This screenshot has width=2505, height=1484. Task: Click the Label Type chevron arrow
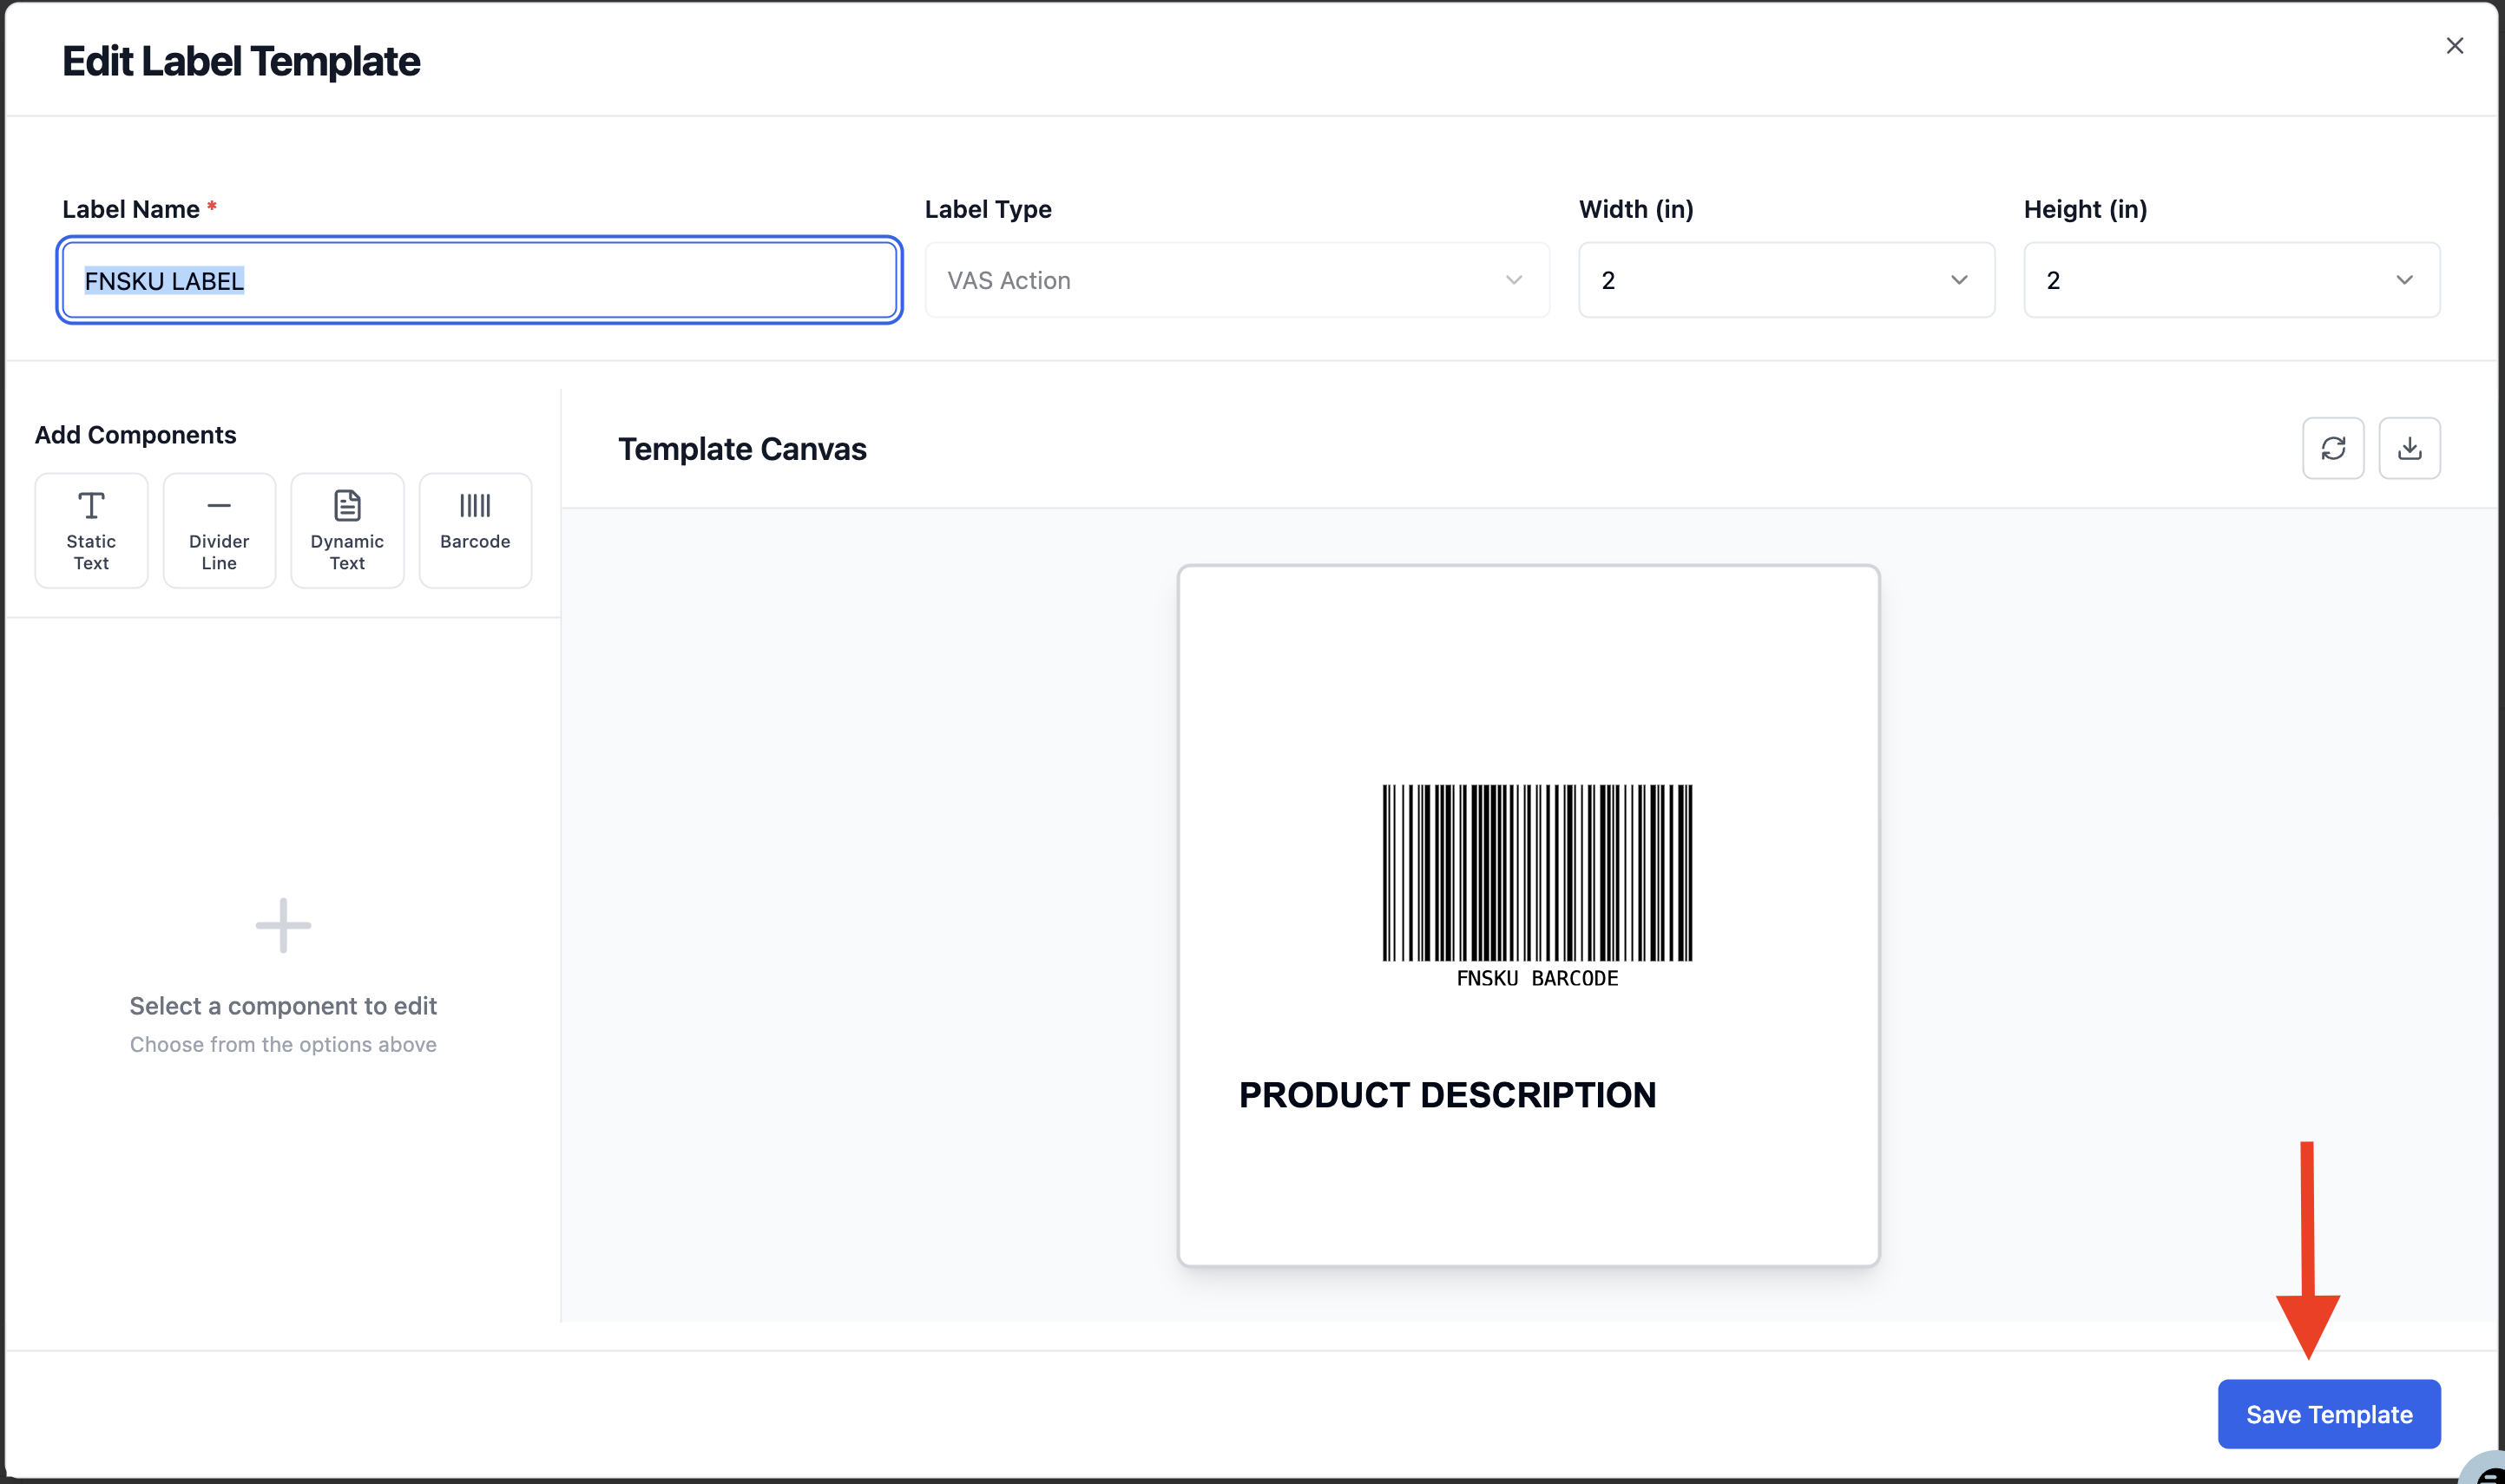pos(1513,280)
